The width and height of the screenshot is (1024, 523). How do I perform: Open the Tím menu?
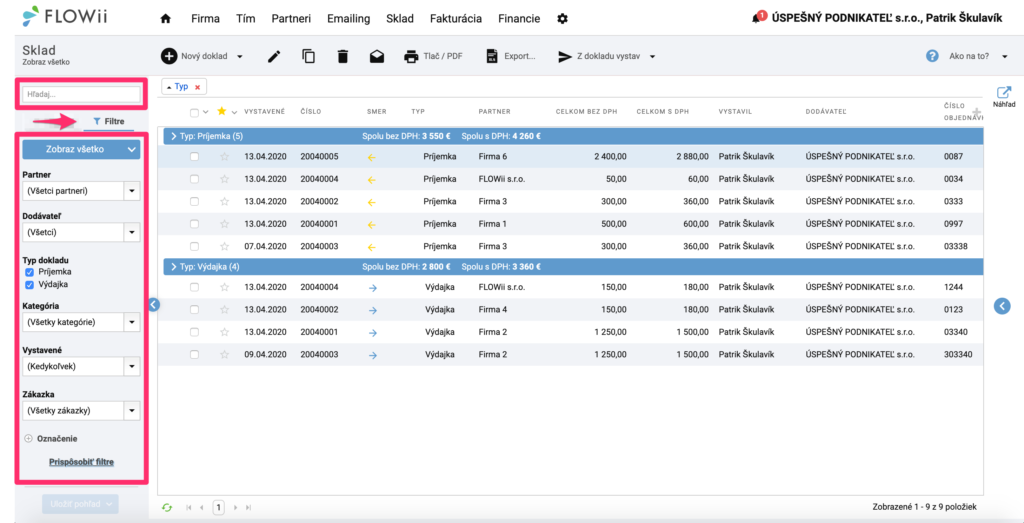(x=246, y=19)
